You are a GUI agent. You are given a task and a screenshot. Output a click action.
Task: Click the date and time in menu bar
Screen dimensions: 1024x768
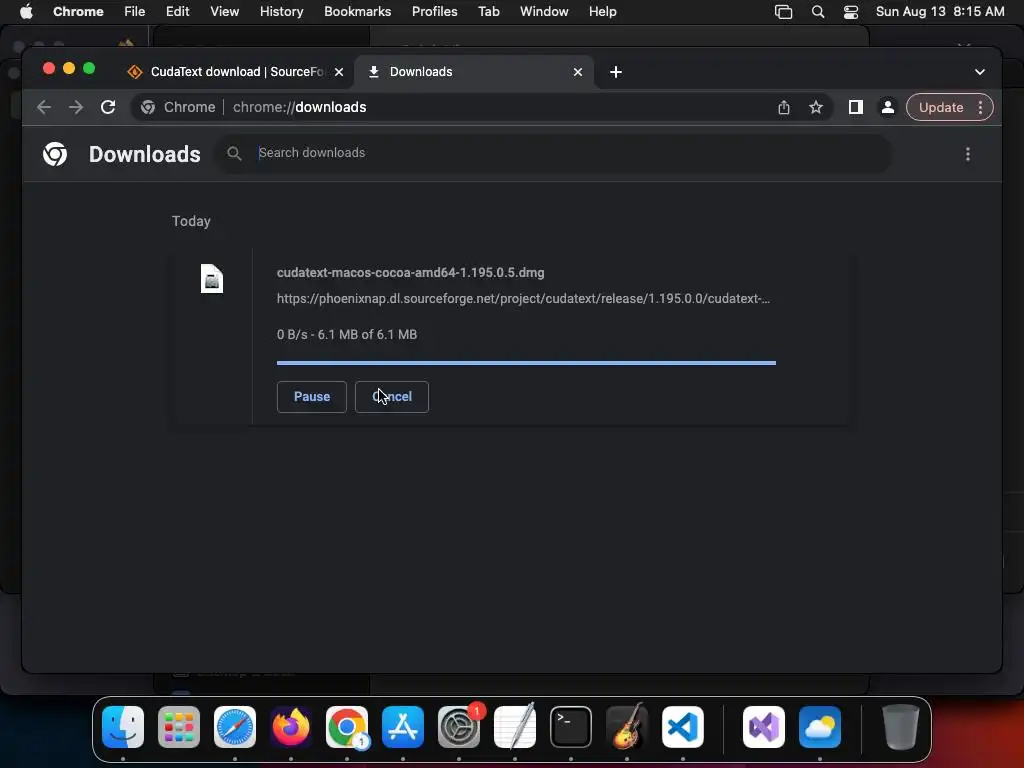(940, 12)
